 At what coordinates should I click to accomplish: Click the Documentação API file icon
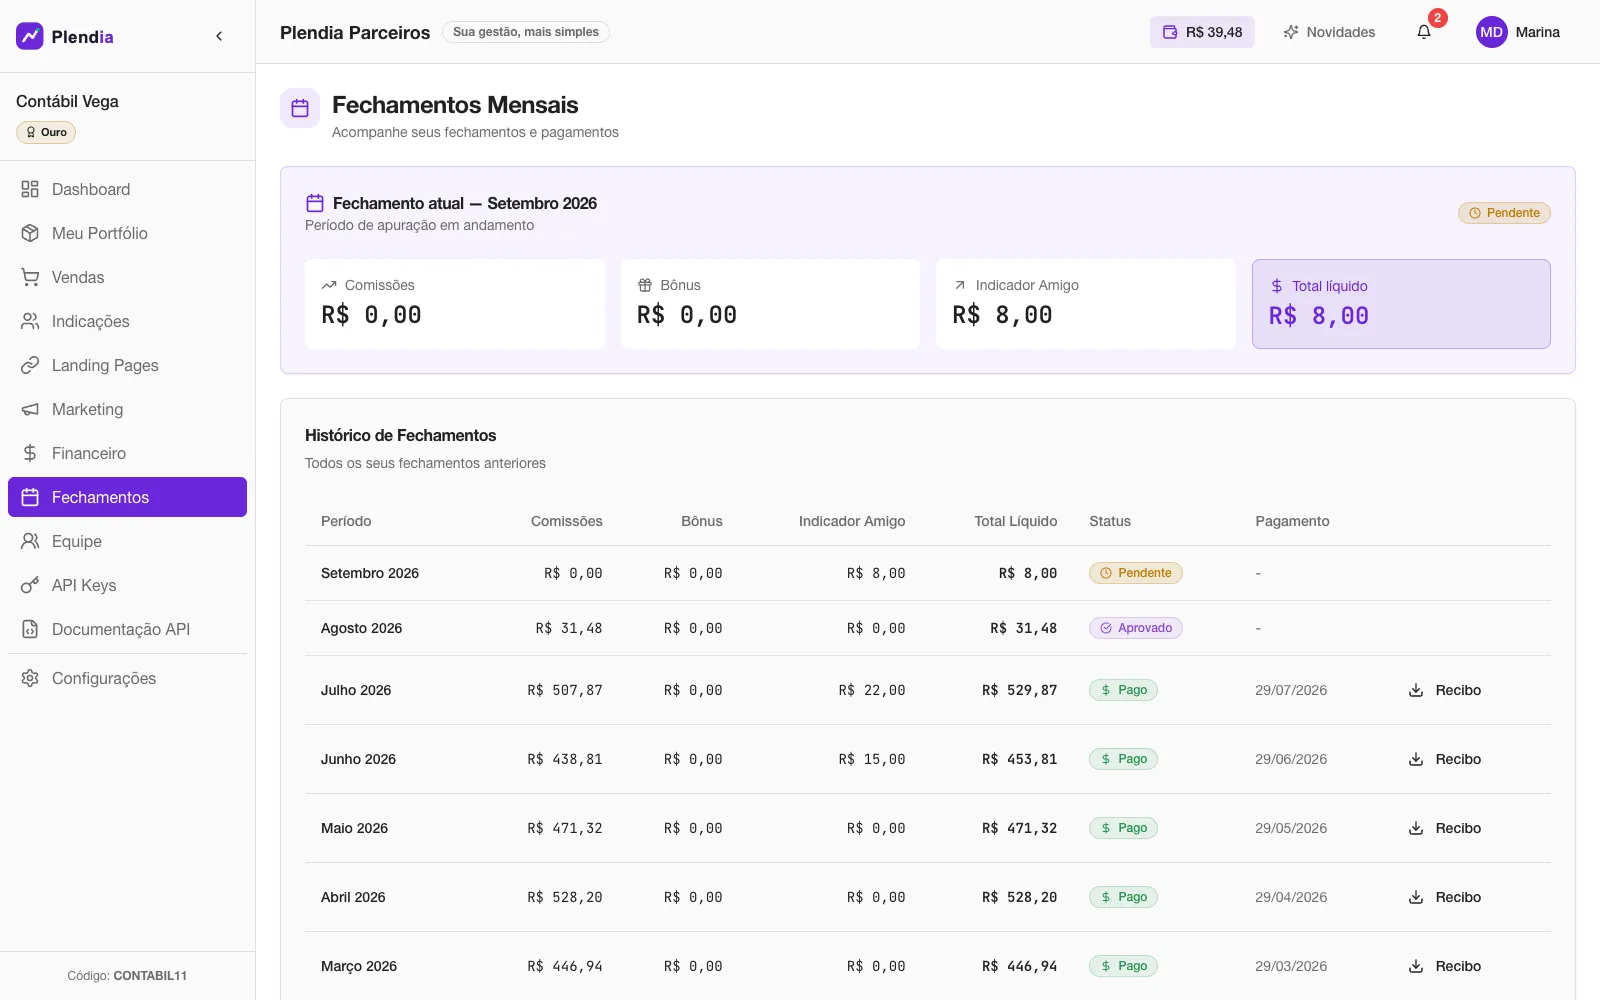click(x=30, y=629)
